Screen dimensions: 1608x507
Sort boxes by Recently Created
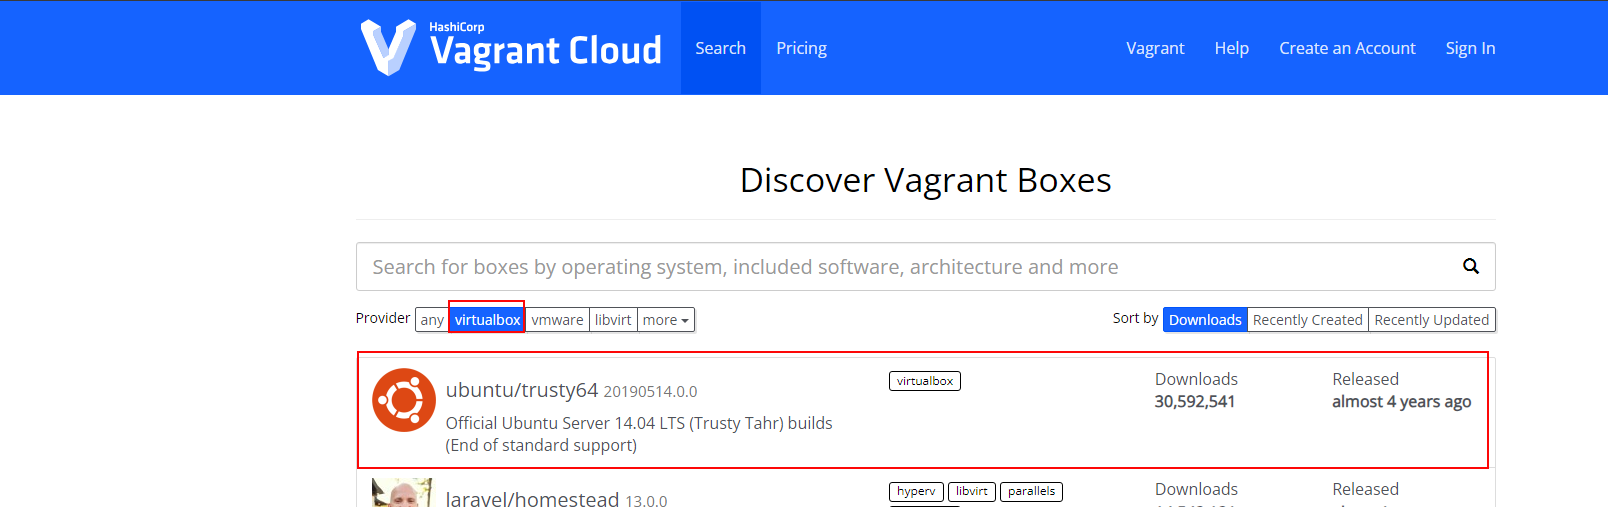click(x=1308, y=320)
